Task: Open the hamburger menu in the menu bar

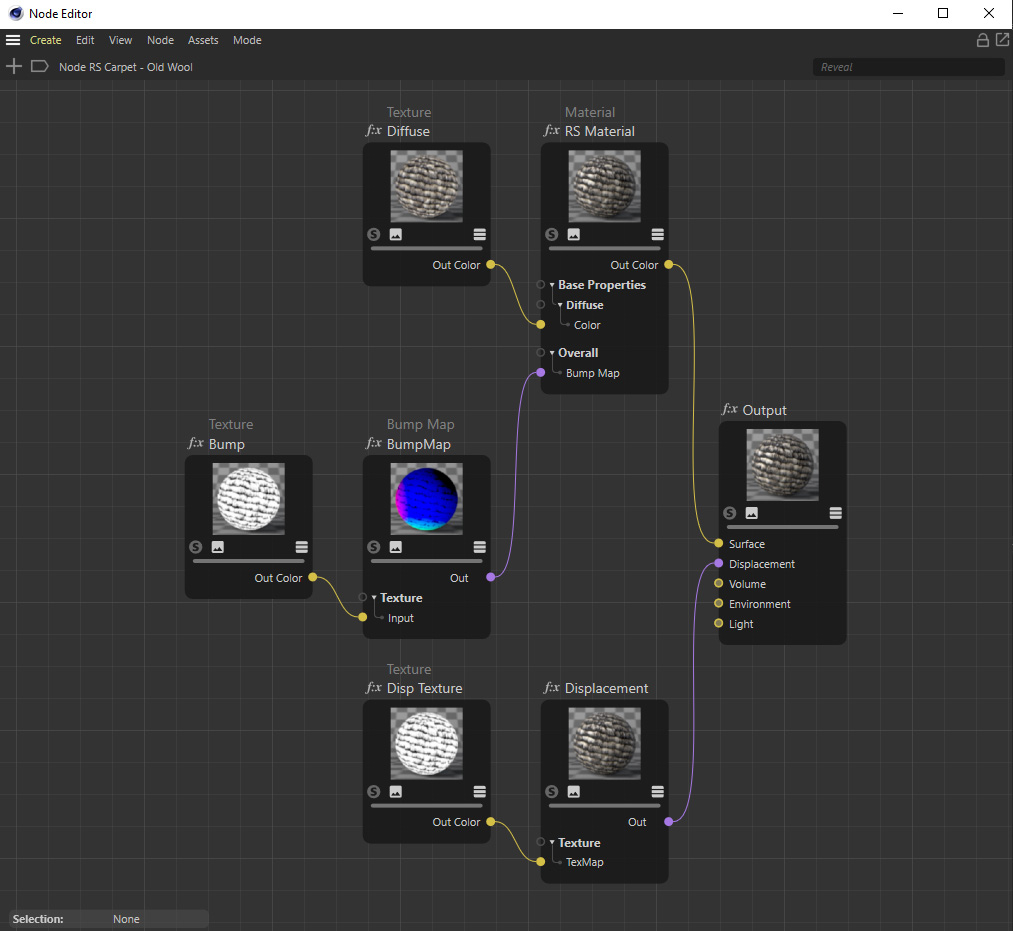Action: tap(13, 41)
